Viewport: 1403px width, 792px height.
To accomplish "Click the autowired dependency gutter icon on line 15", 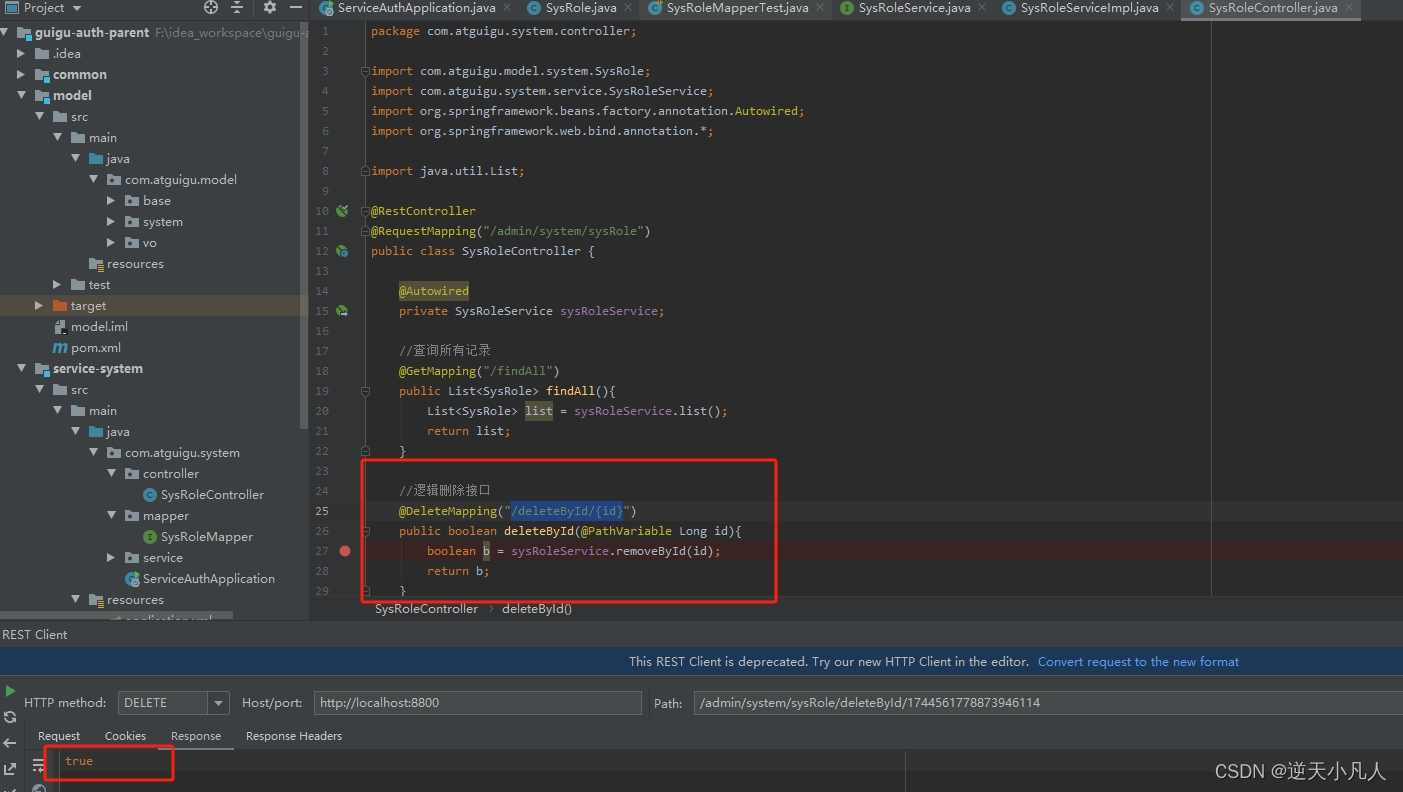I will pos(342,311).
